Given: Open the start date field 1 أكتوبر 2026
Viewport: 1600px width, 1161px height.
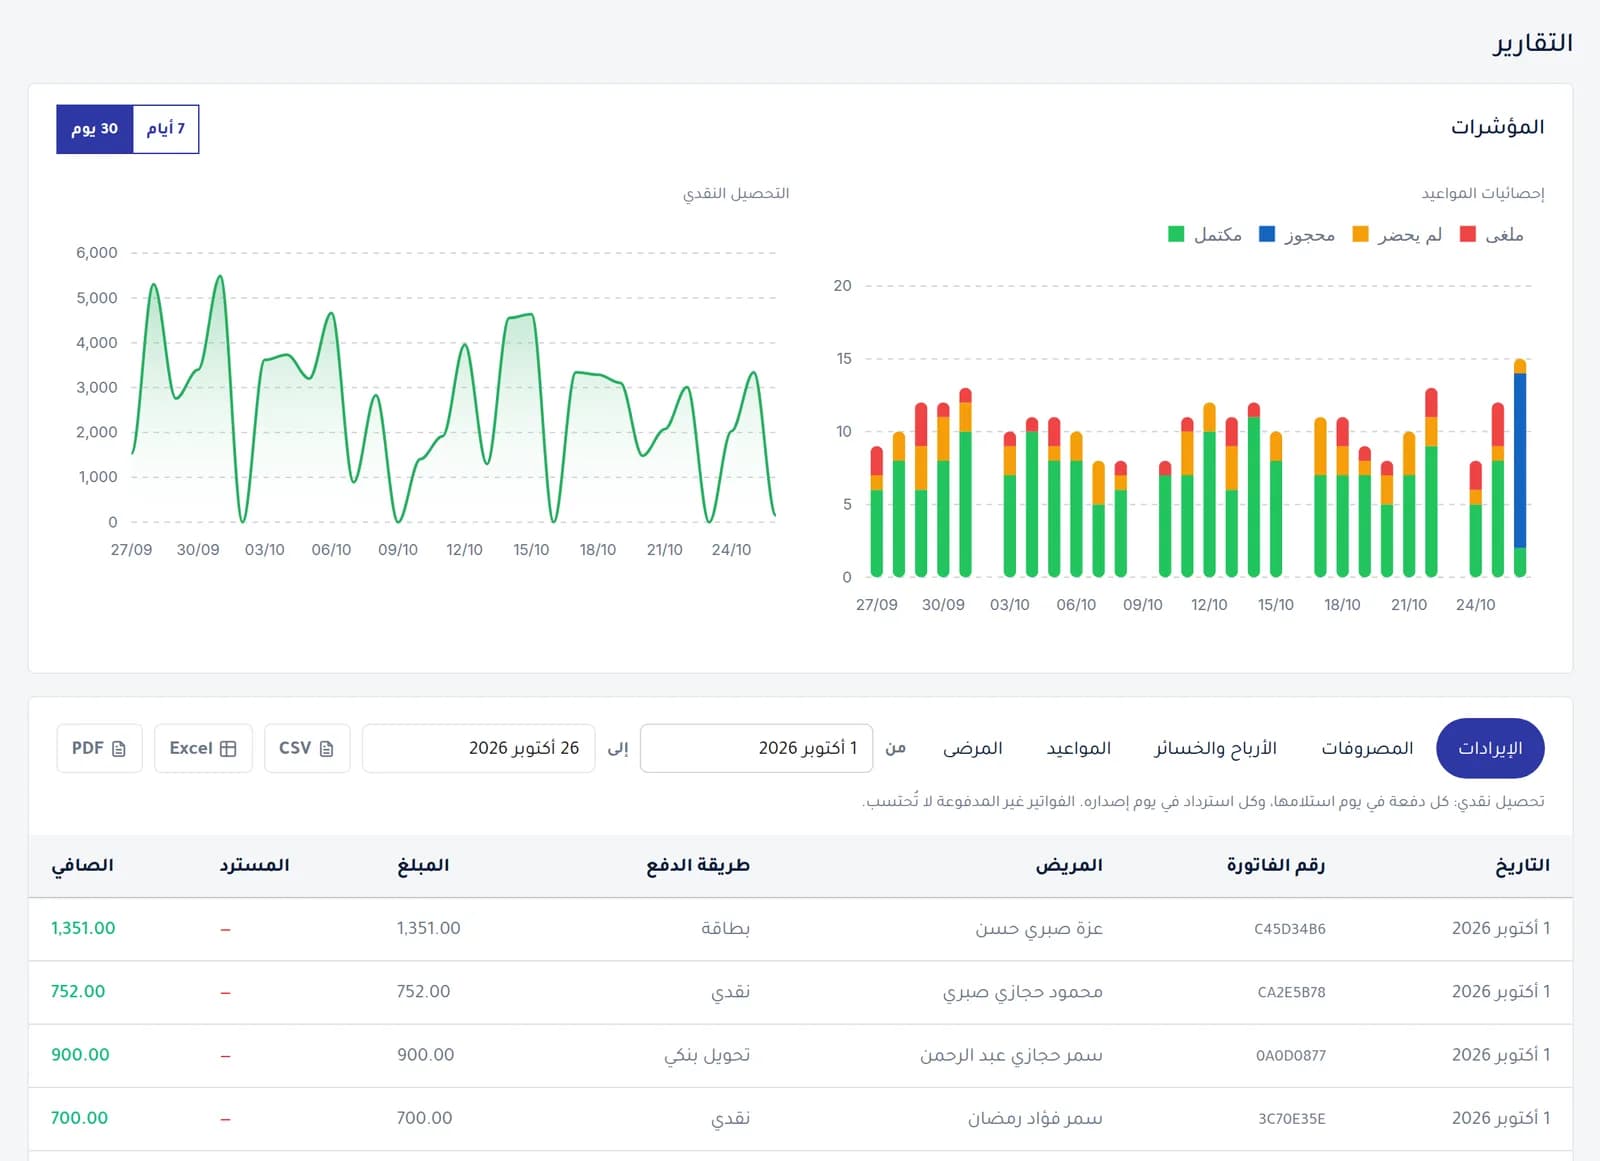Looking at the screenshot, I should pyautogui.click(x=756, y=748).
